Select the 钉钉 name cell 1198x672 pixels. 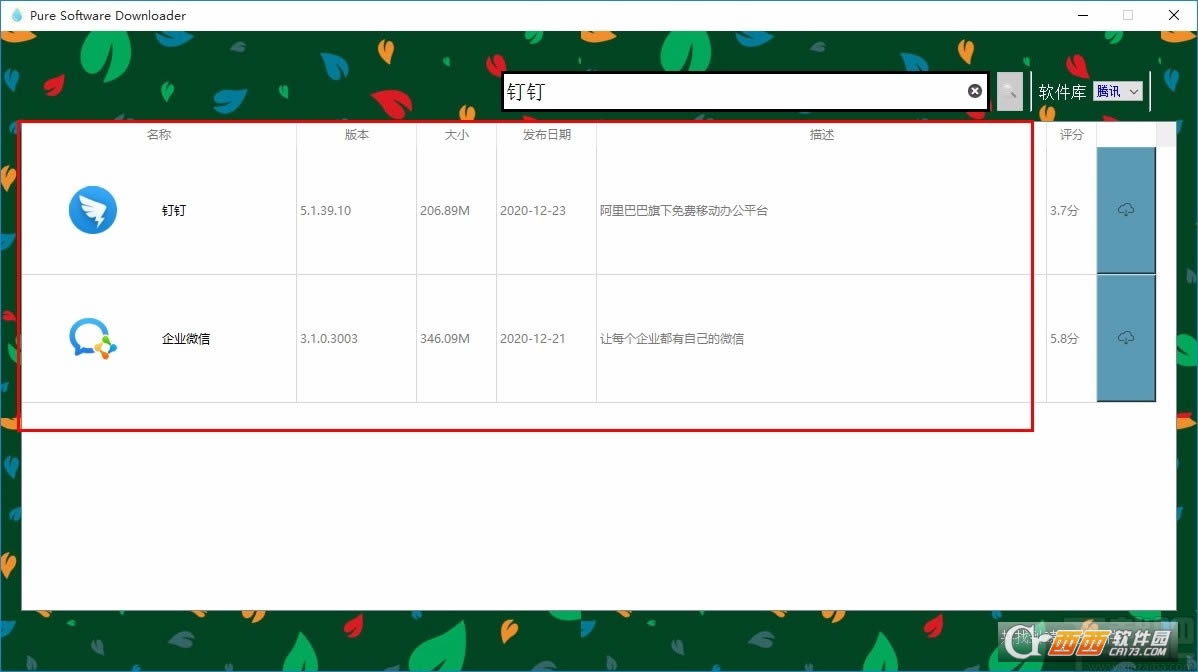coord(174,210)
